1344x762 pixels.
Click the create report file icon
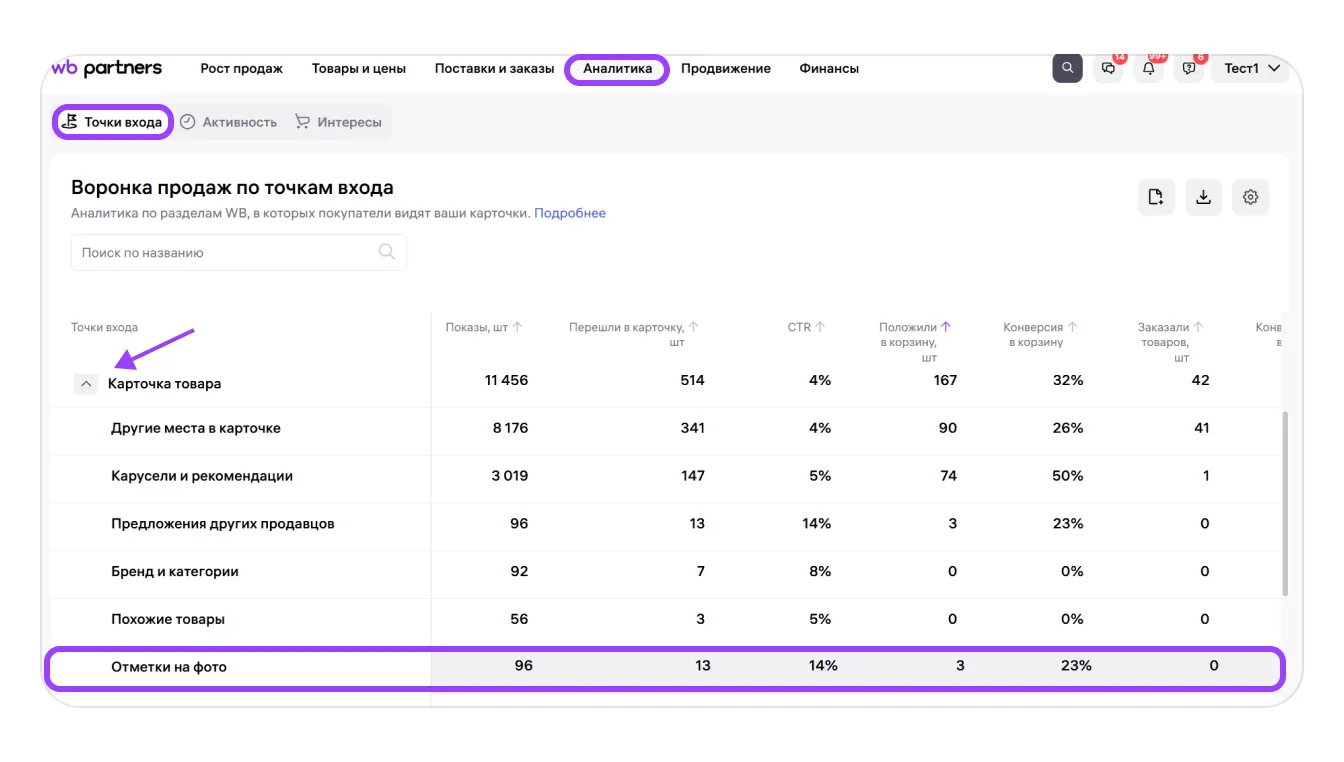[x=1156, y=197]
